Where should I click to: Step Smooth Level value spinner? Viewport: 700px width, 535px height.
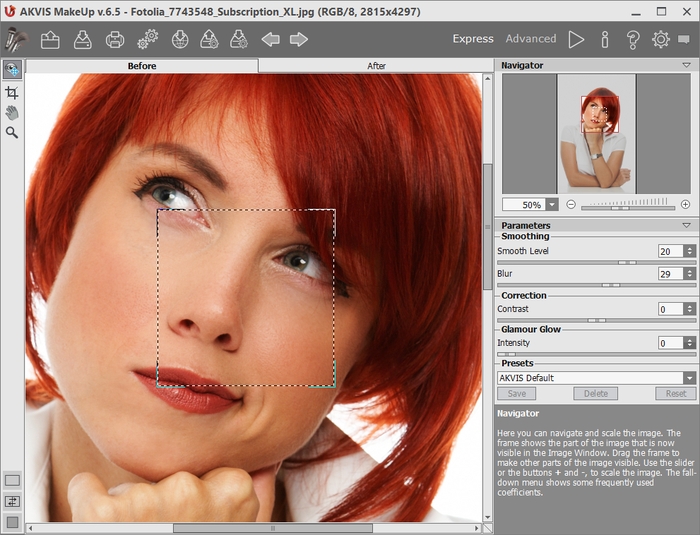(690, 251)
